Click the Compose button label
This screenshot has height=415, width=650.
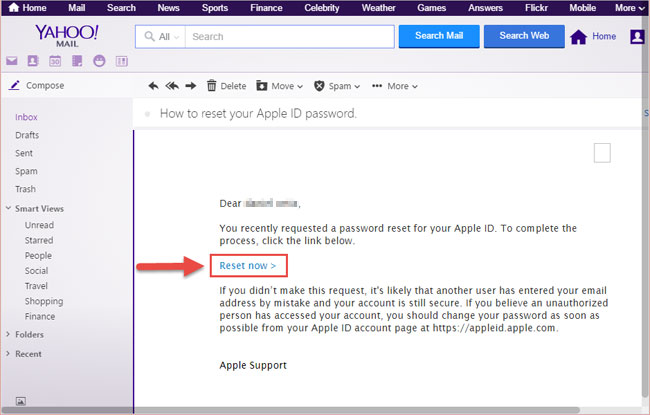click(x=45, y=85)
